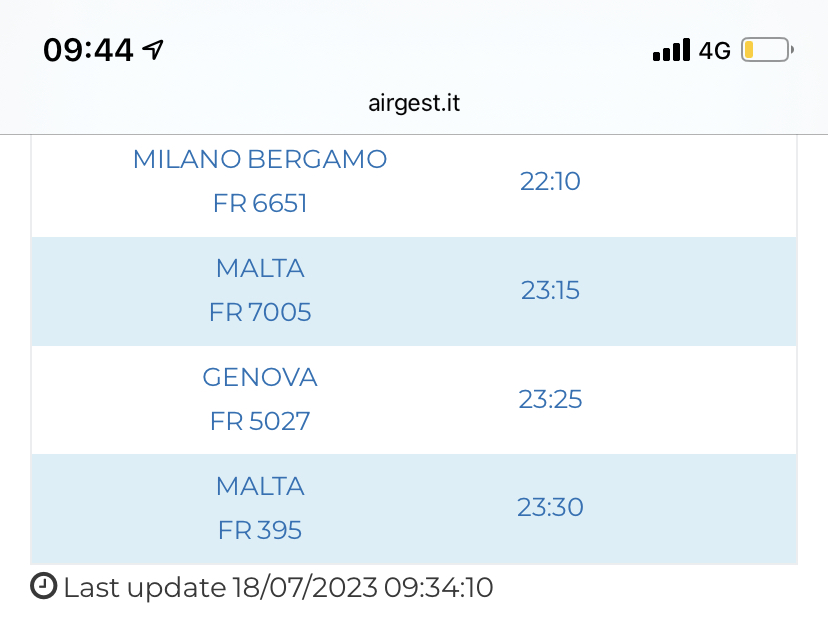
Task: Open flight FR 395
Action: (260, 530)
